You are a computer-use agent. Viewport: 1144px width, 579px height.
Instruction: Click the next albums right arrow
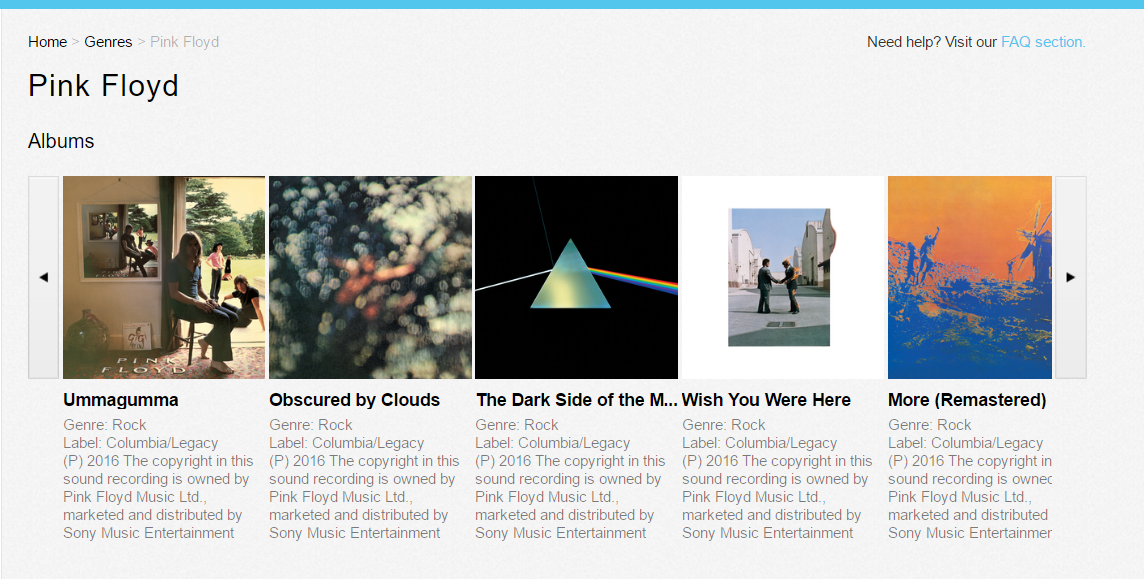pyautogui.click(x=1070, y=277)
